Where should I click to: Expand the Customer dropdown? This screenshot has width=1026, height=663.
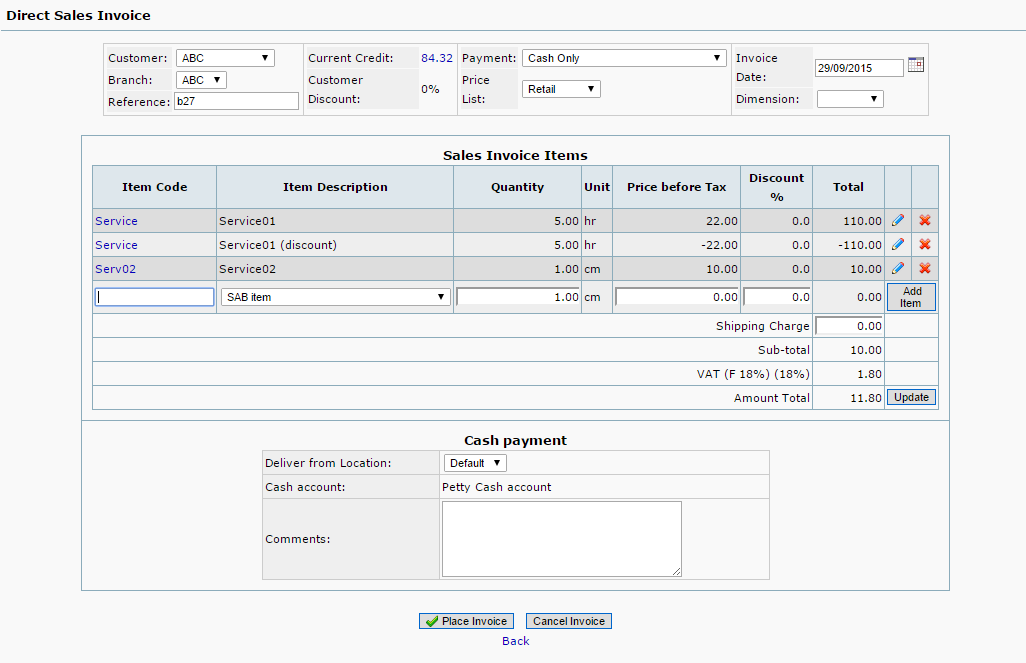click(225, 58)
